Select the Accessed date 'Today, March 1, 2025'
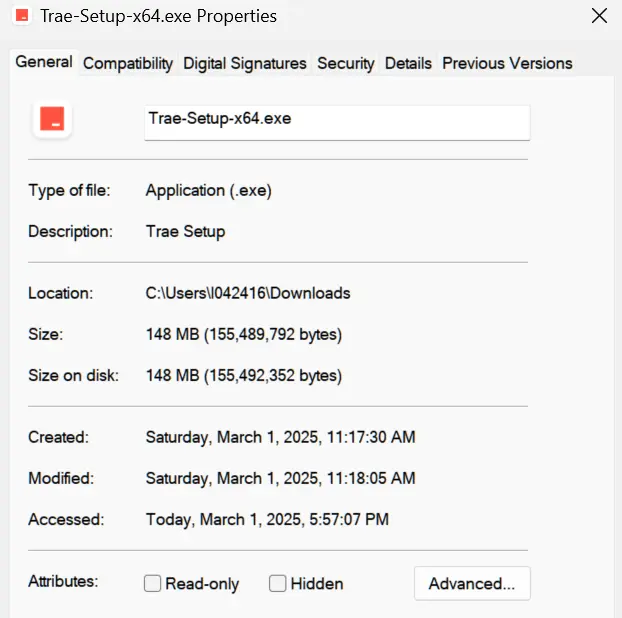Image resolution: width=622 pixels, height=618 pixels. 225,520
